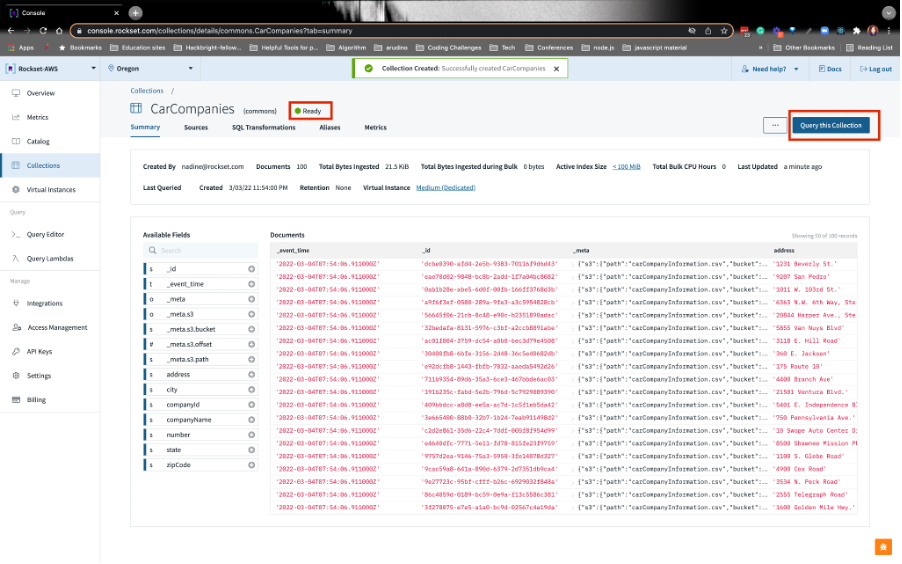Open the Coding Challenges bookmark folder
Viewport: 902px width, 564px height.
point(448,48)
